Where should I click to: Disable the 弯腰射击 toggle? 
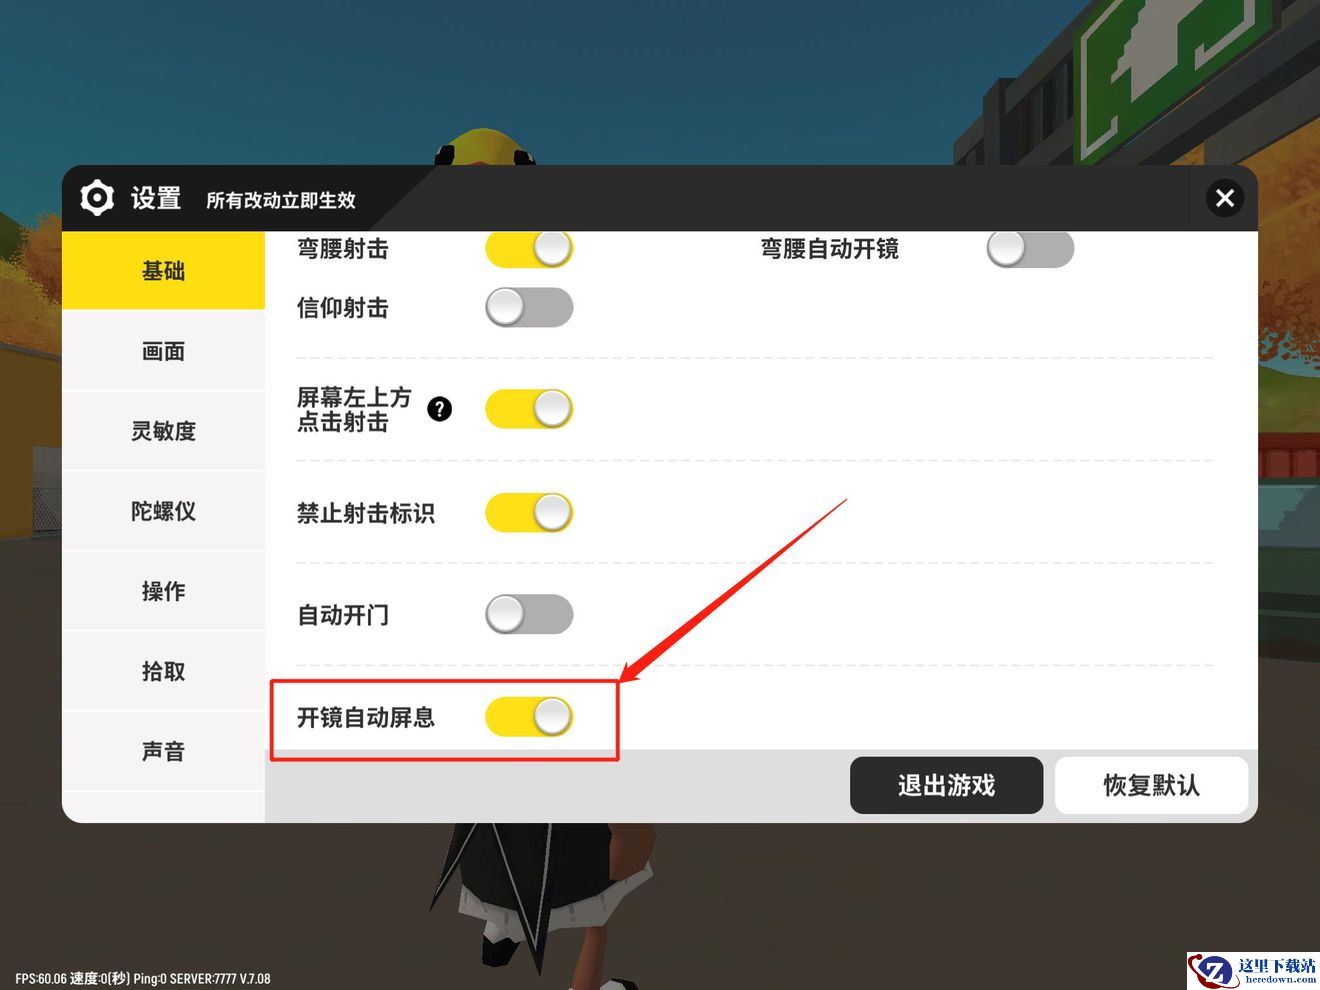529,248
